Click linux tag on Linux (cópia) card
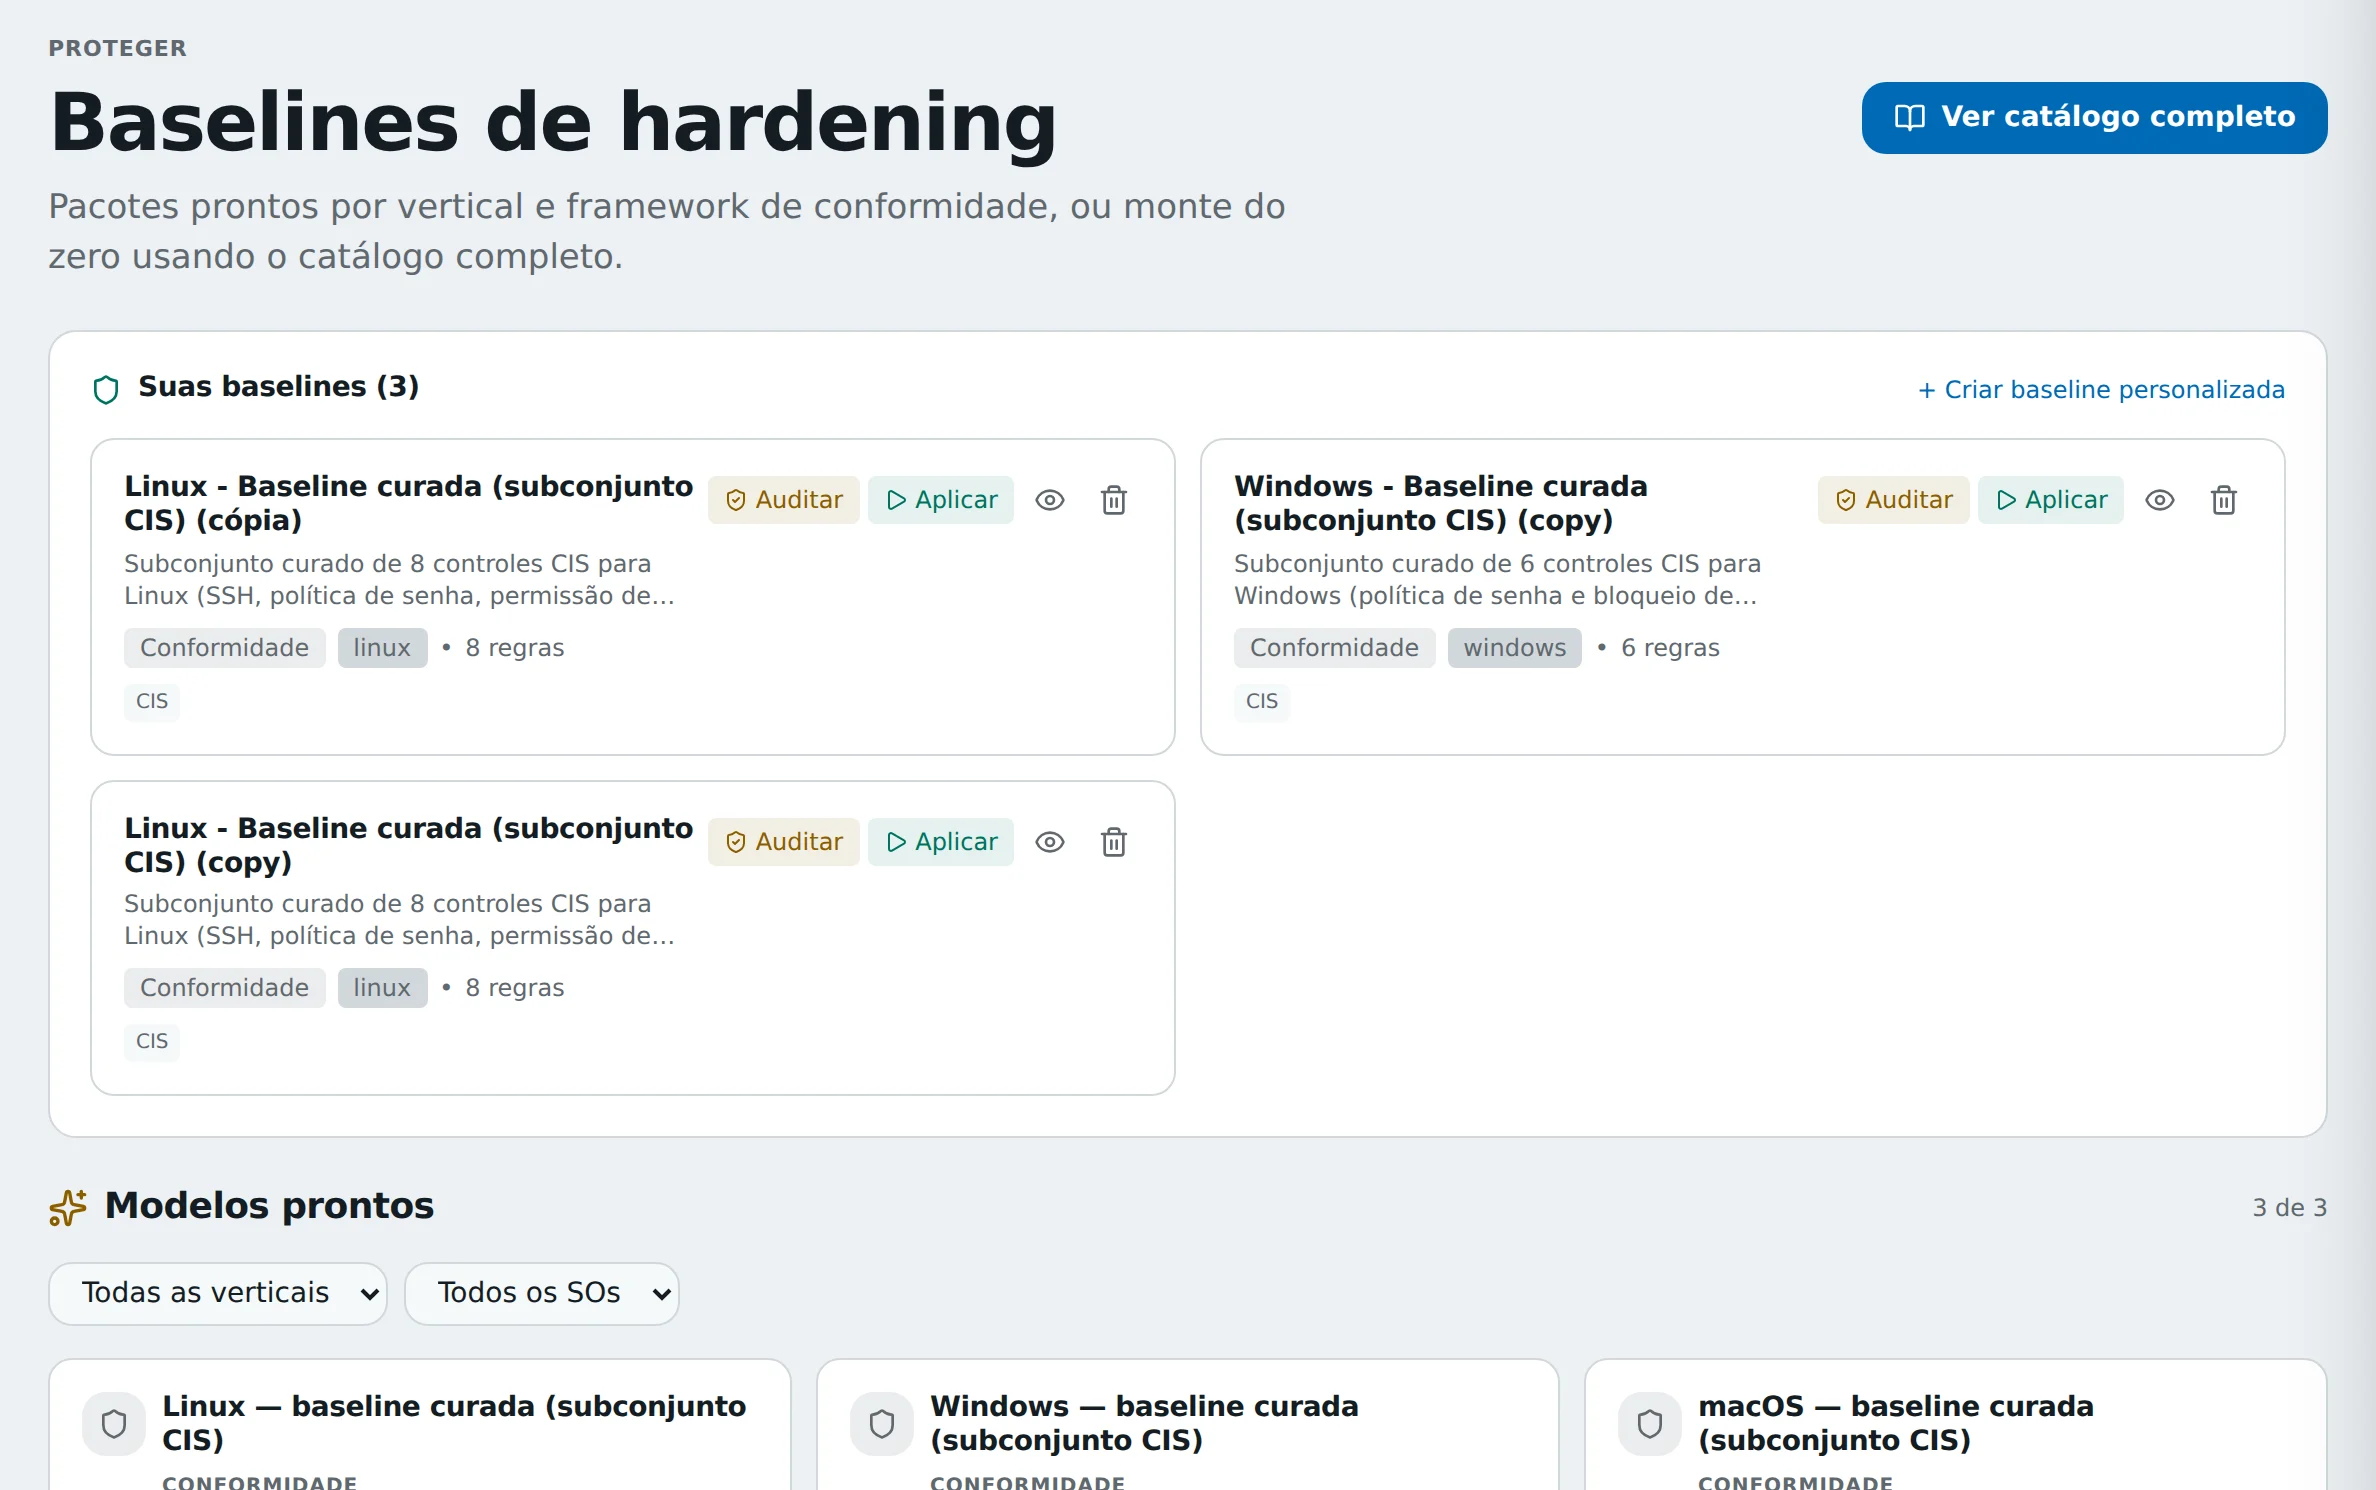Image resolution: width=2376 pixels, height=1490 pixels. click(382, 648)
